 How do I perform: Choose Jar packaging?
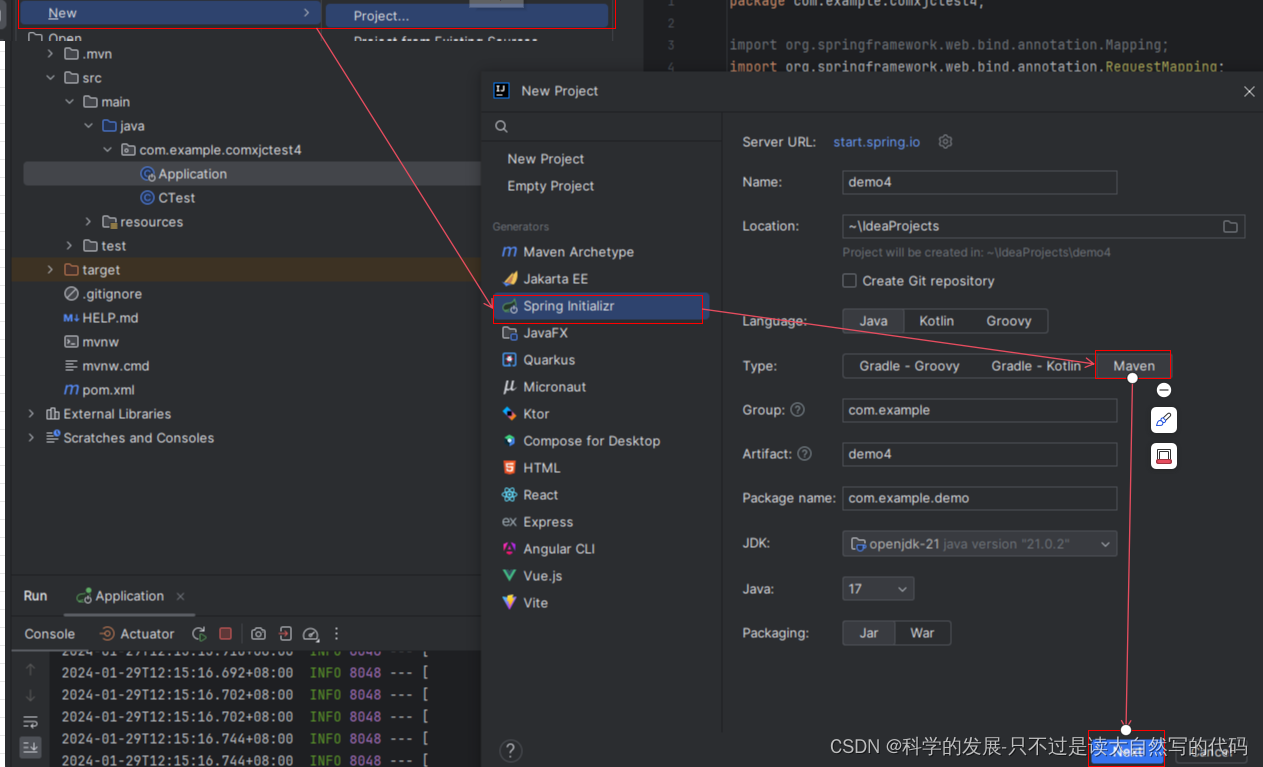point(869,633)
